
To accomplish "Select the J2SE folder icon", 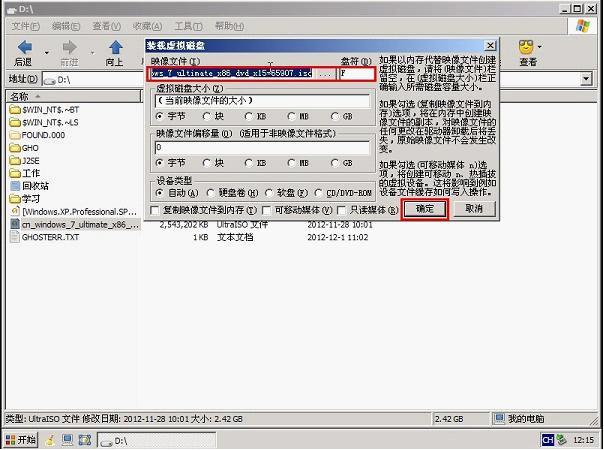I will (15, 161).
